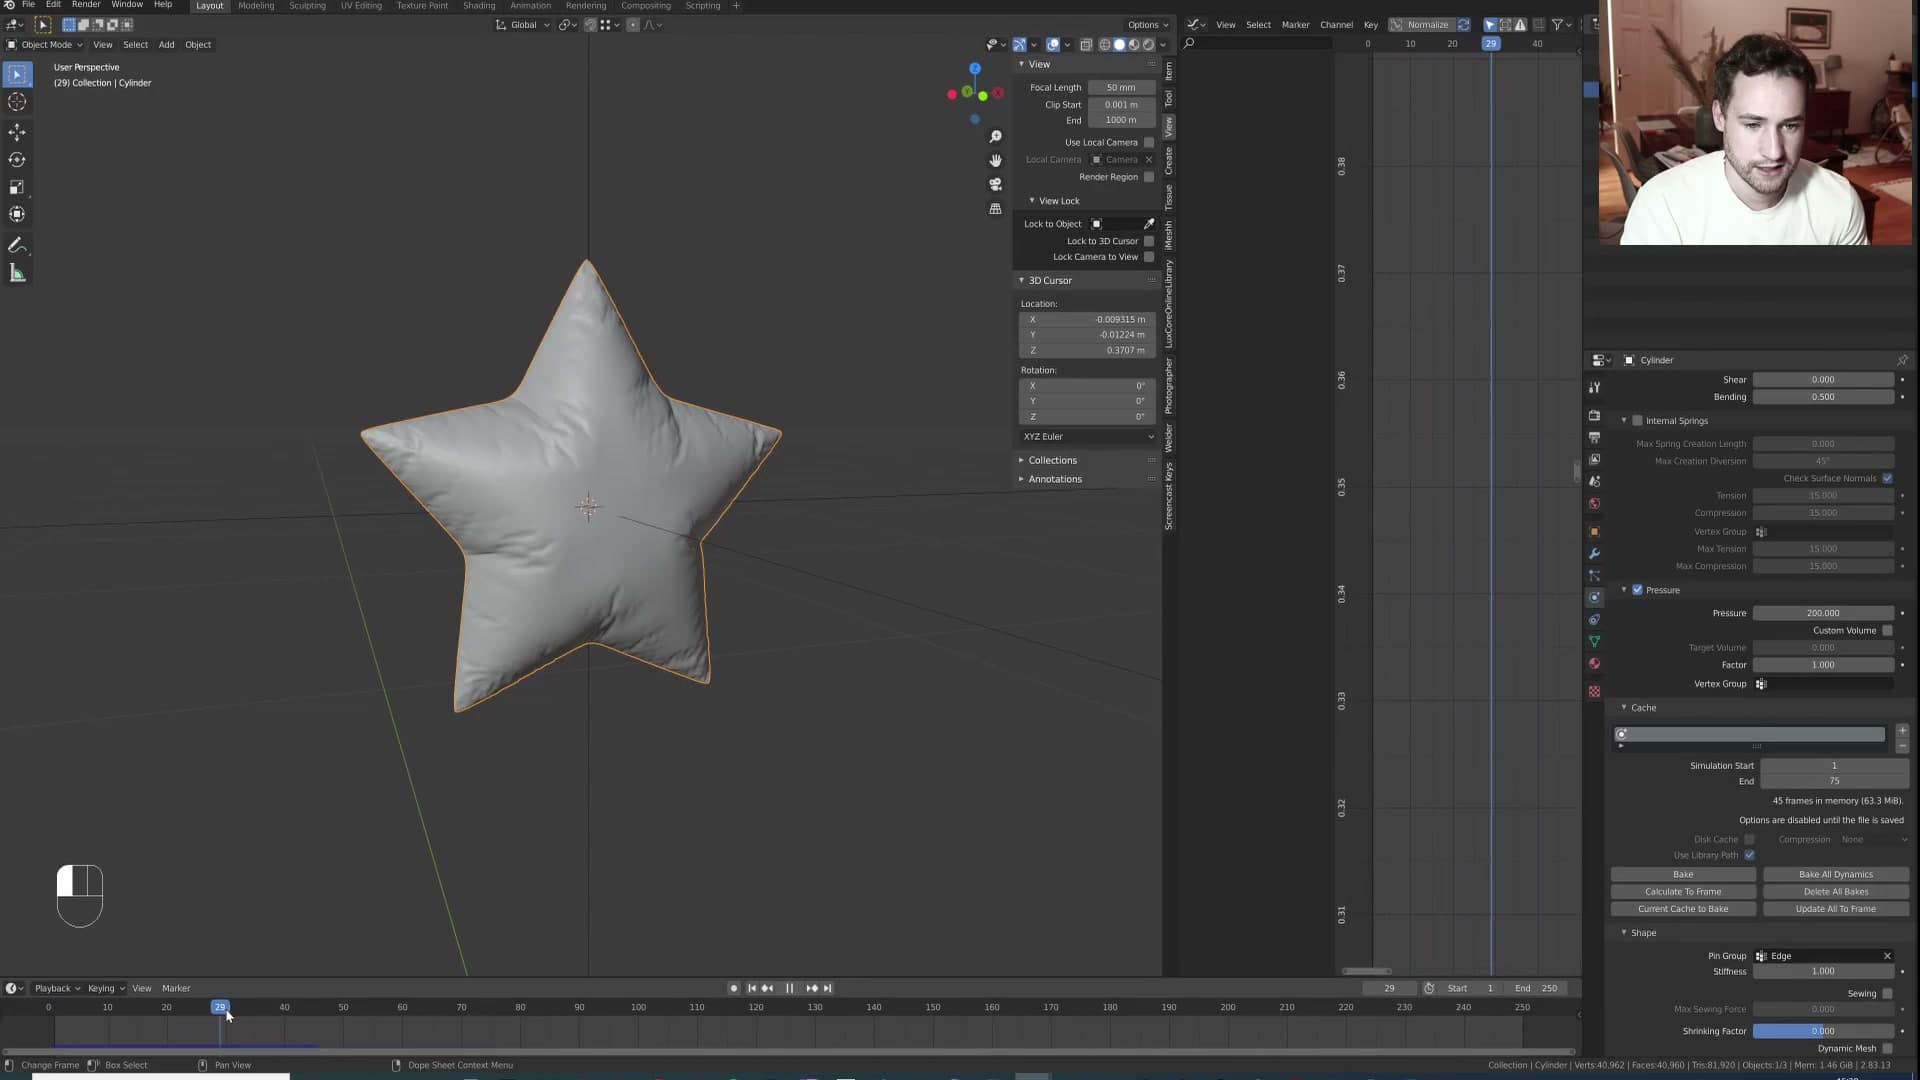This screenshot has height=1080, width=1920.
Task: Collapse the View Lock subpanel
Action: [x=1058, y=201]
